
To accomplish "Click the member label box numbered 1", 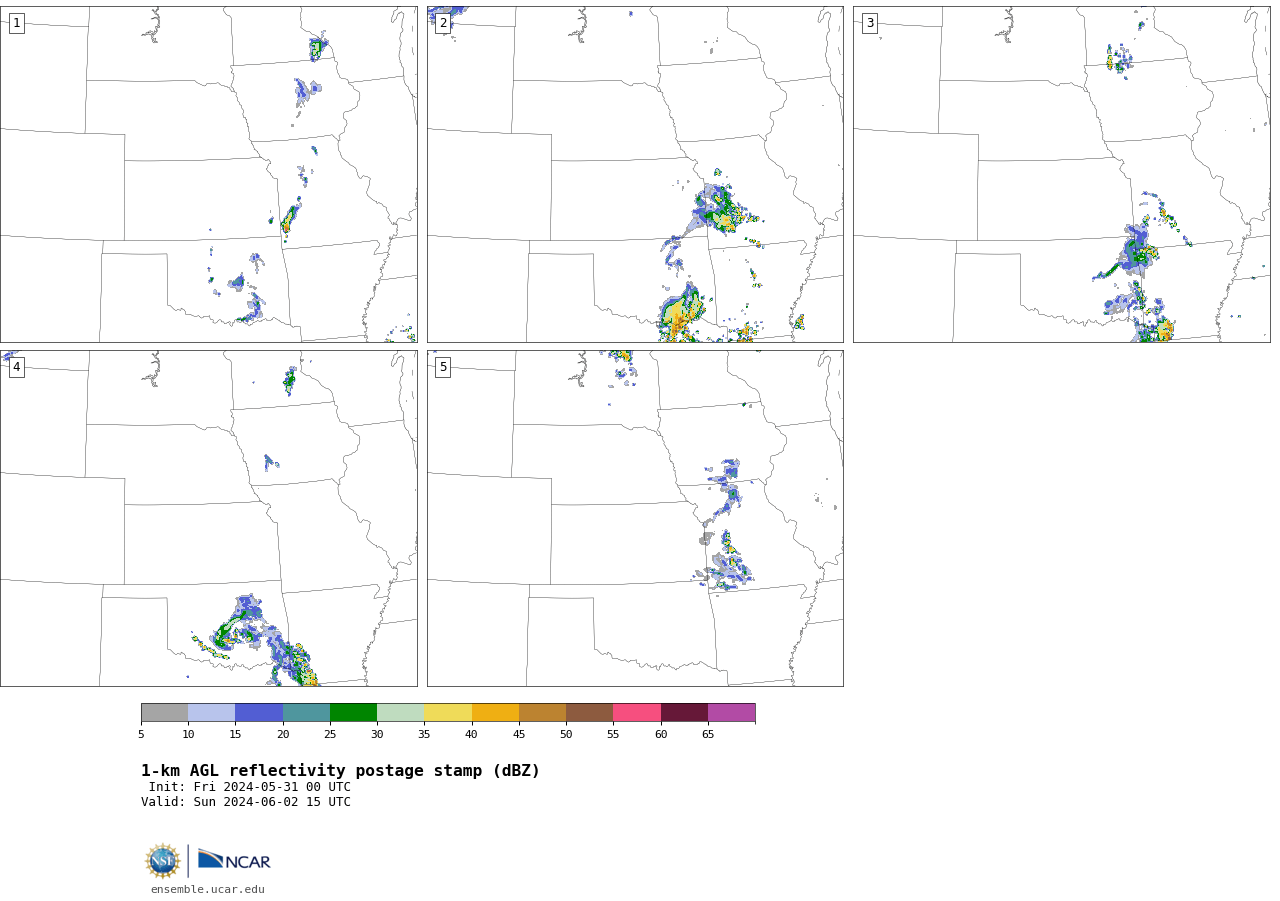I will tap(16, 23).
